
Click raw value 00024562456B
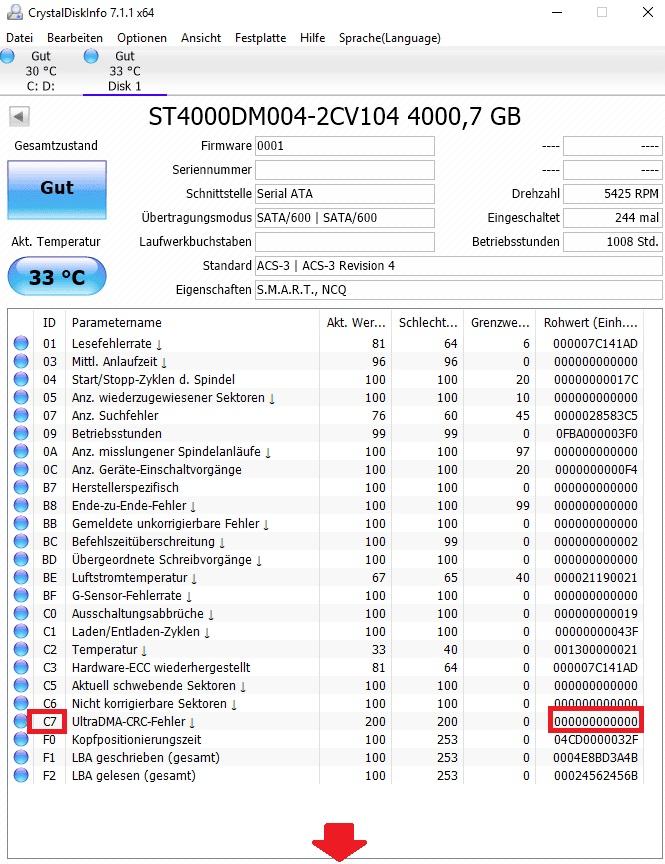coord(596,775)
